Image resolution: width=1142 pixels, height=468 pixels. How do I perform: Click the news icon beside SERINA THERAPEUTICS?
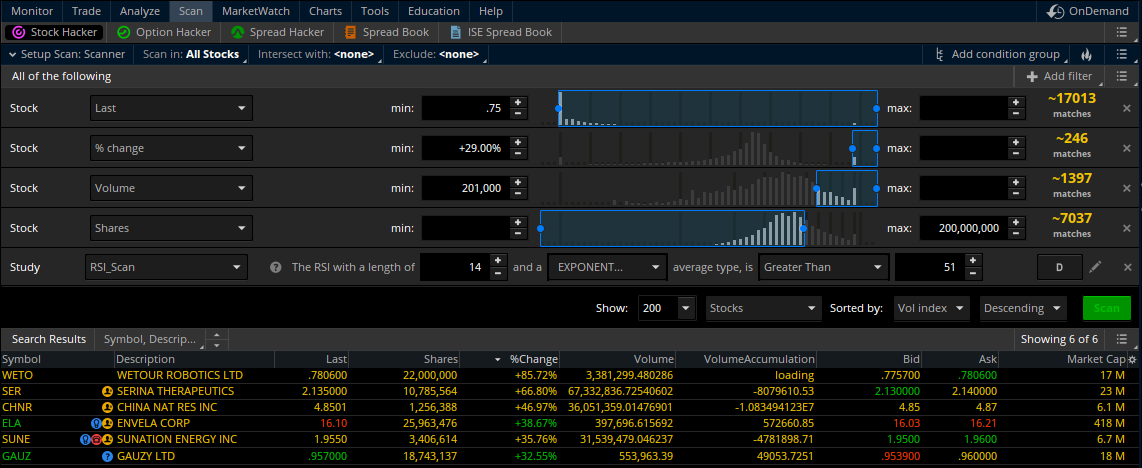point(107,391)
